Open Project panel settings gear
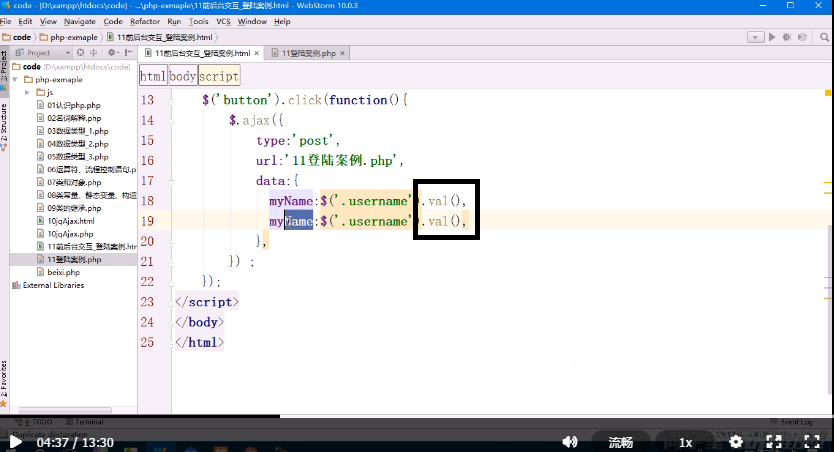Screen dimensions: 834x452 point(112,53)
